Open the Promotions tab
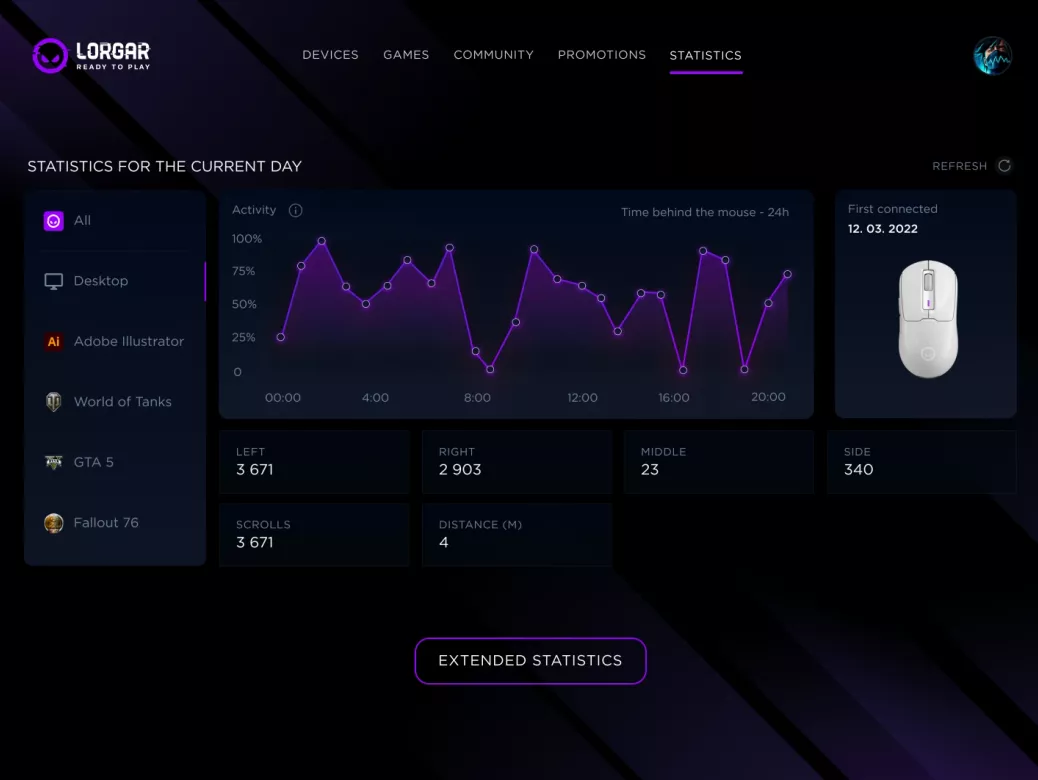The height and width of the screenshot is (780, 1038). point(602,55)
